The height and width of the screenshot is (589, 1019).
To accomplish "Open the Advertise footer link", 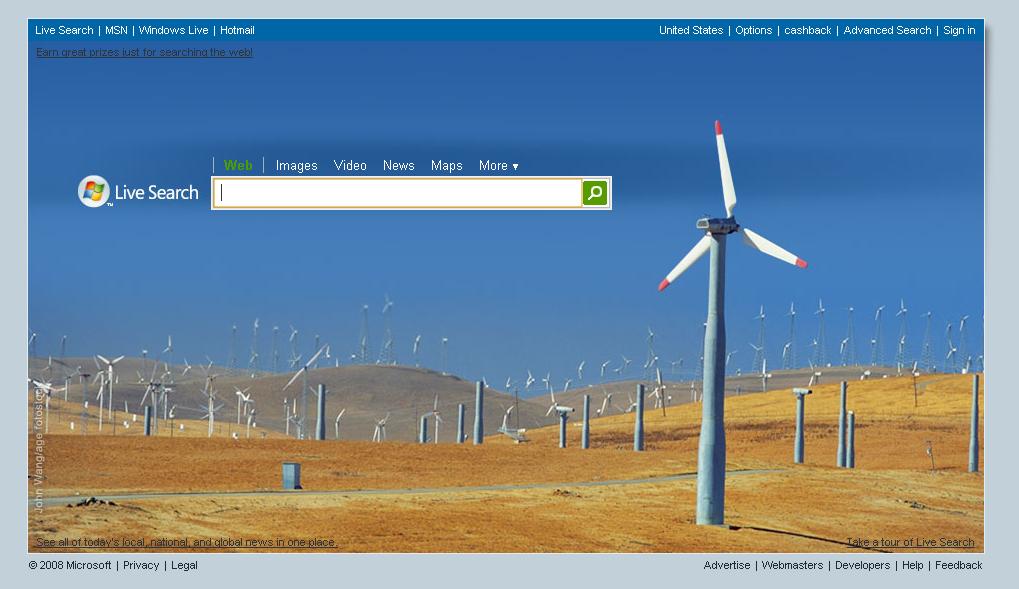I will coord(727,565).
